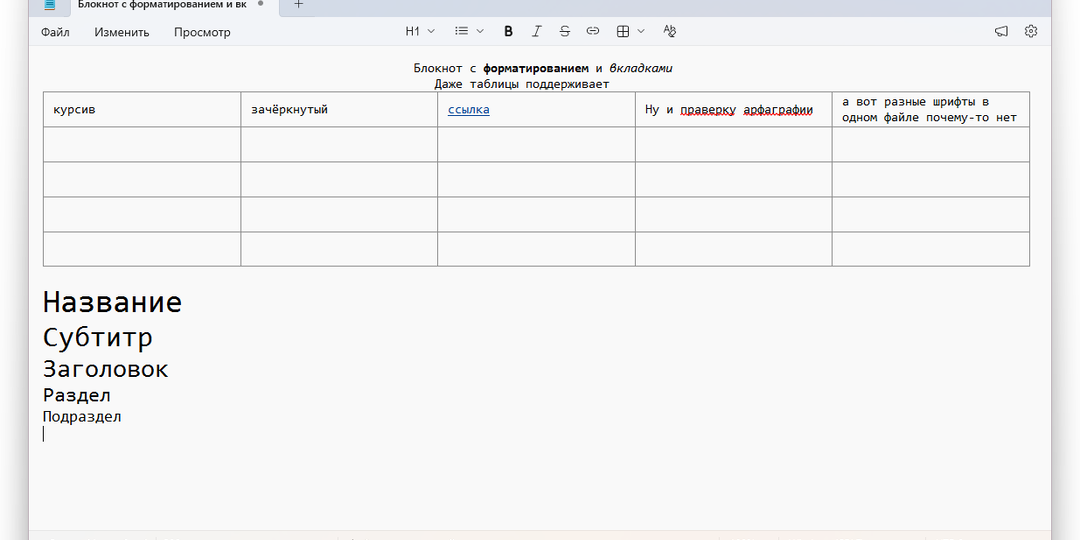Open the H1 heading style menu

tap(420, 31)
